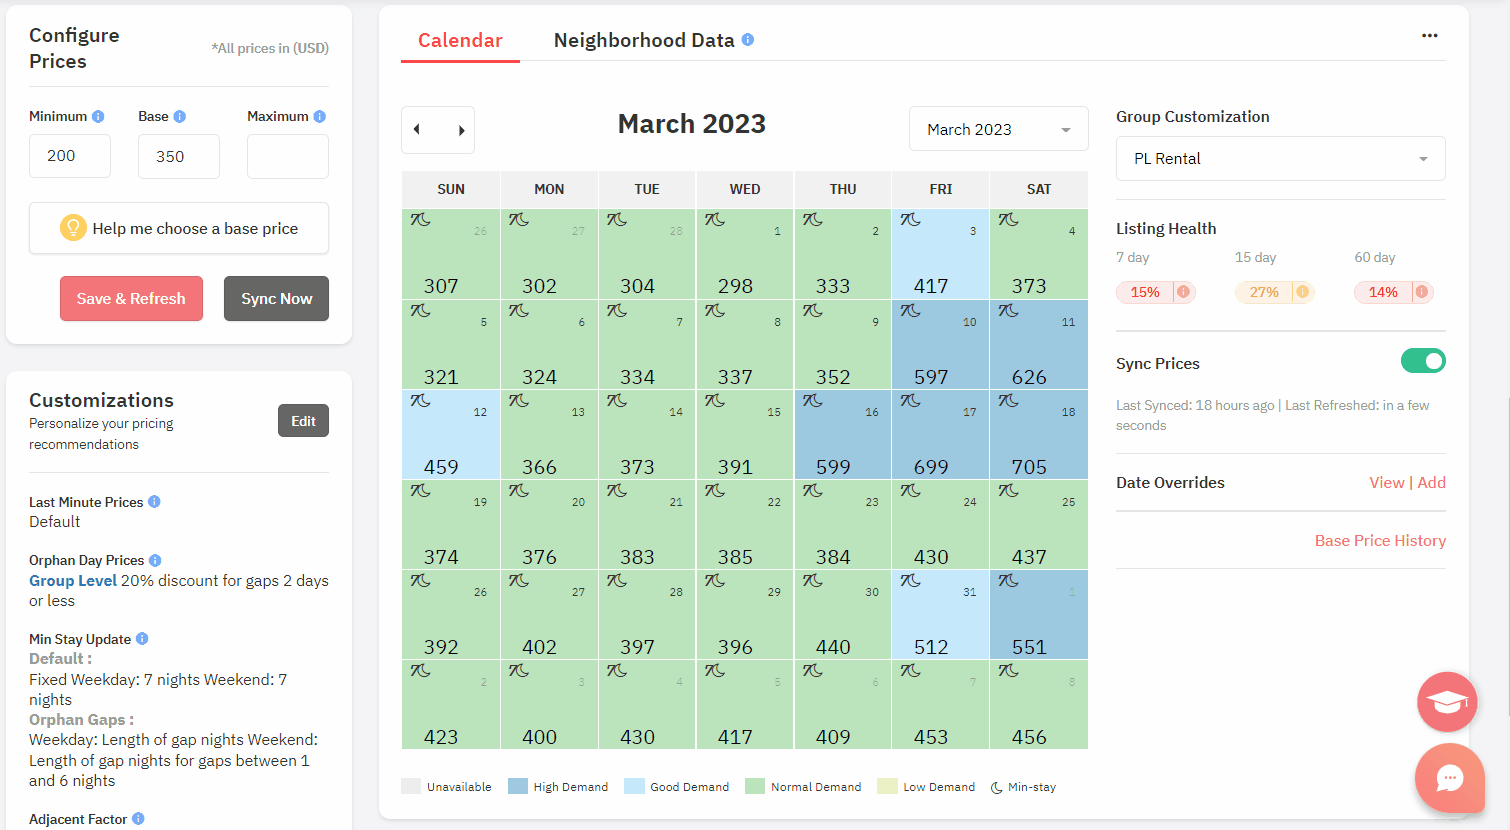Click the graduation cap tutorial icon
The width and height of the screenshot is (1510, 830).
(x=1447, y=701)
